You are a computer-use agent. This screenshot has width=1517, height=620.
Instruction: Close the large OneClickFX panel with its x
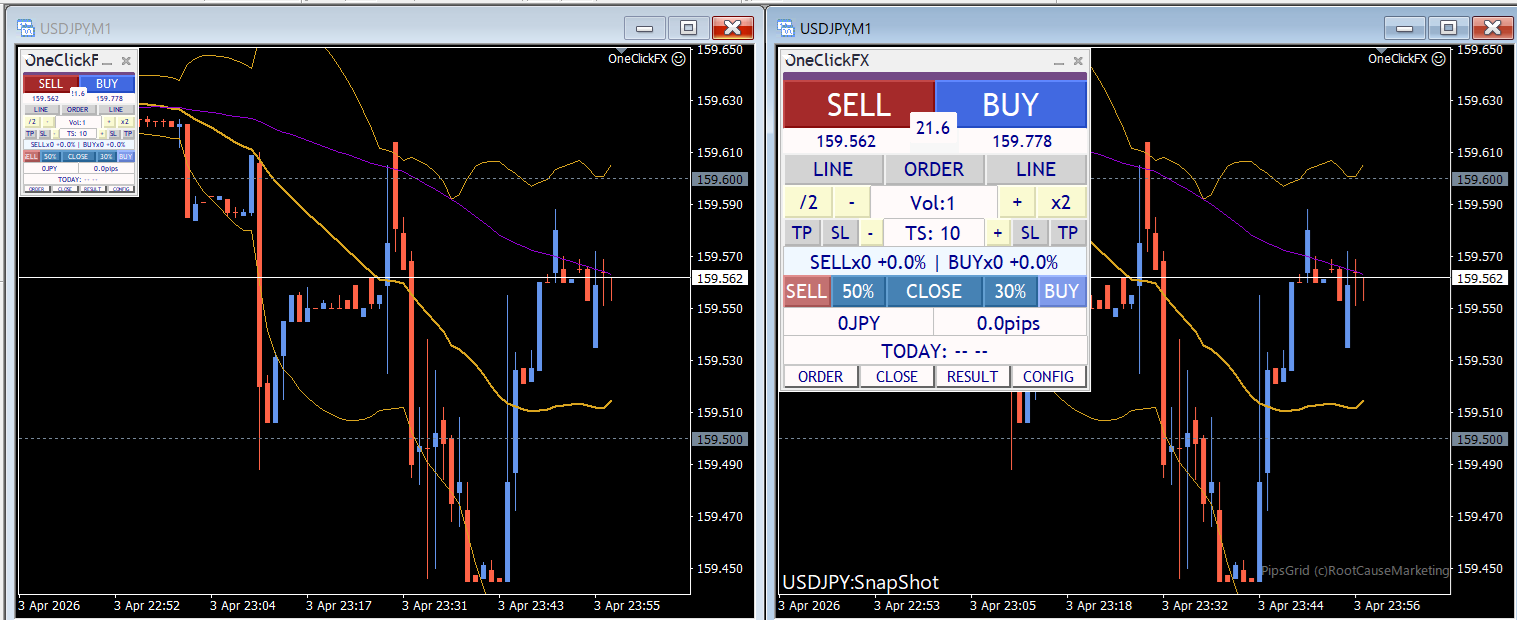coord(1077,61)
